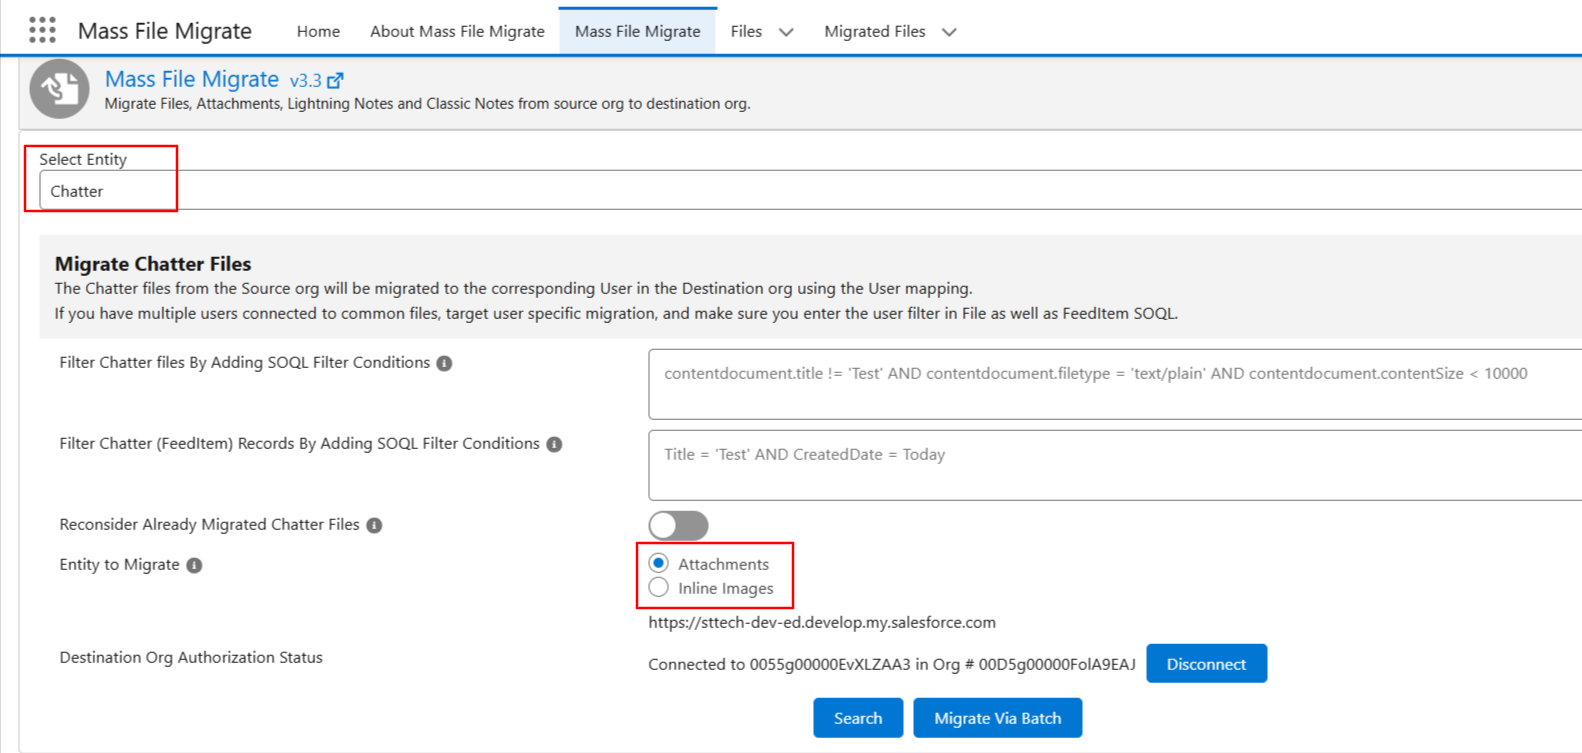
Task: Show info tooltip for FeedItem Records filter
Action: tap(554, 444)
